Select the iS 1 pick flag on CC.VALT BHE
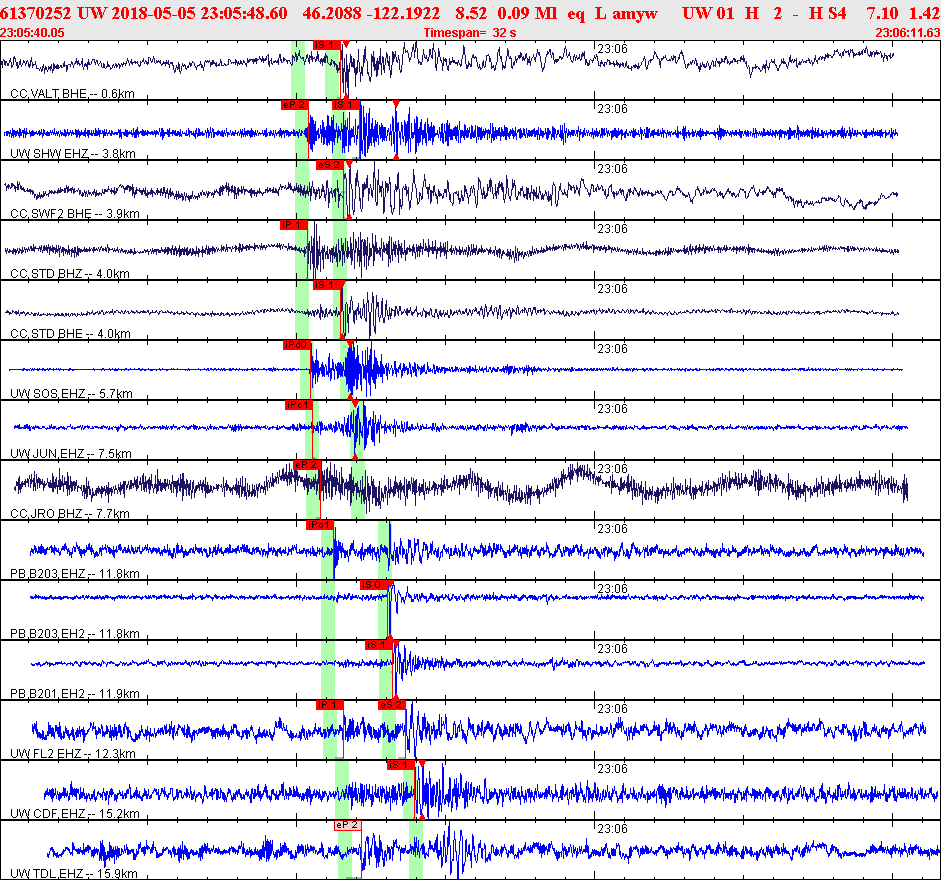This screenshot has height=880, width=941. [x=327, y=45]
